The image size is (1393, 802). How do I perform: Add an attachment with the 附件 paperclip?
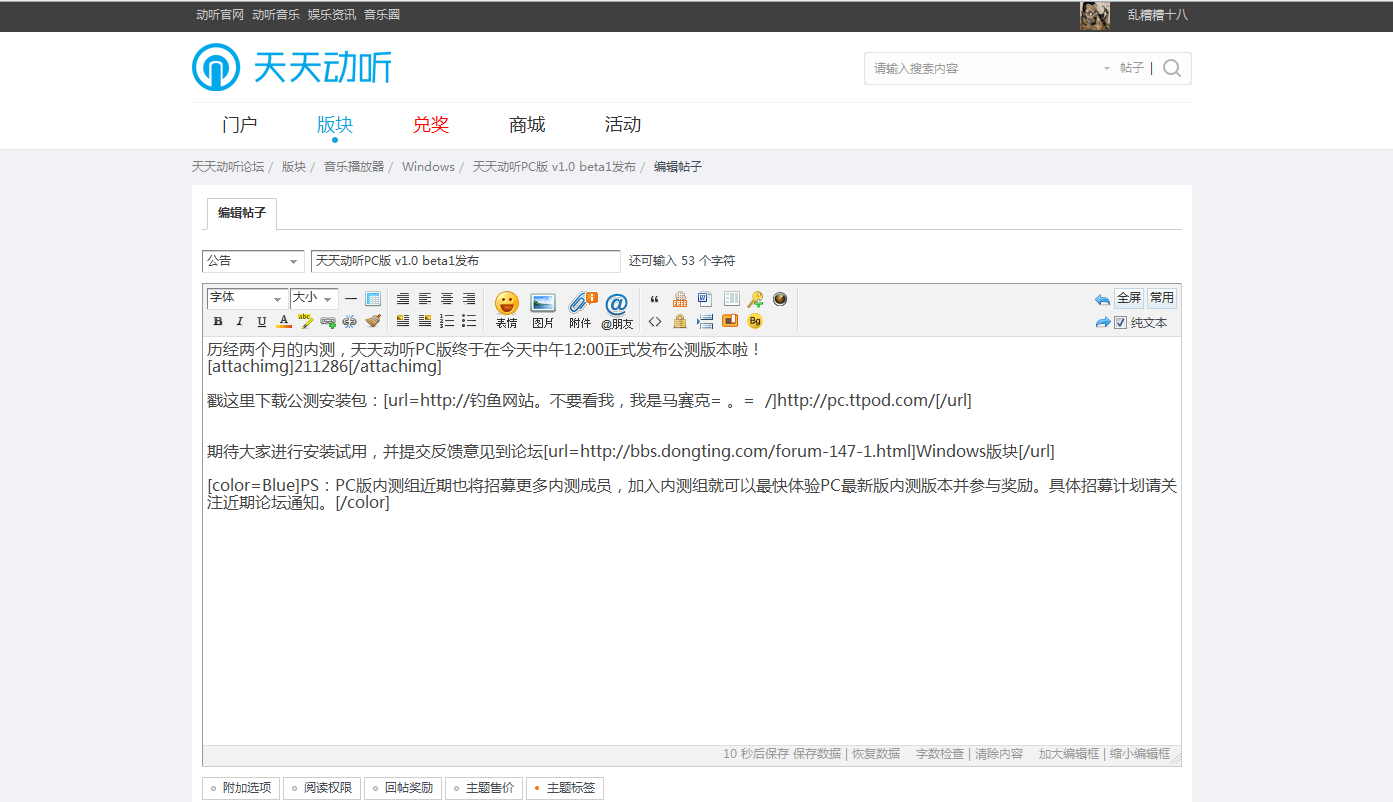[x=581, y=310]
